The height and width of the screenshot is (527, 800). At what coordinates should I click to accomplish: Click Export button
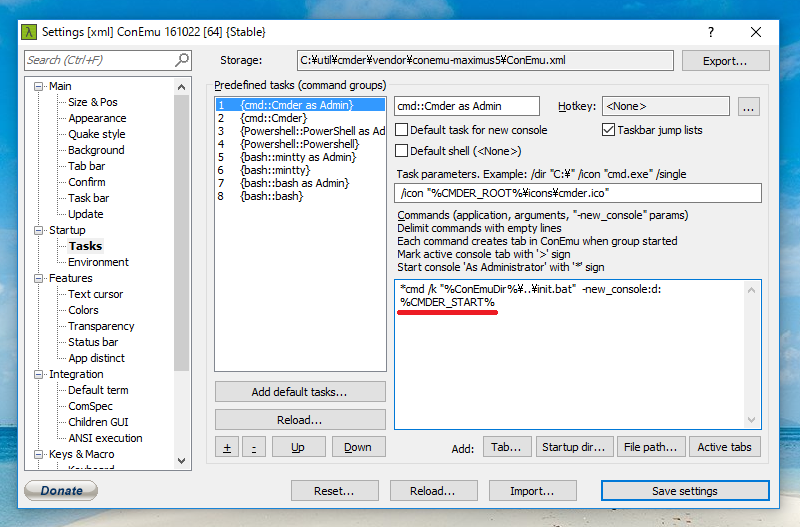(725, 61)
